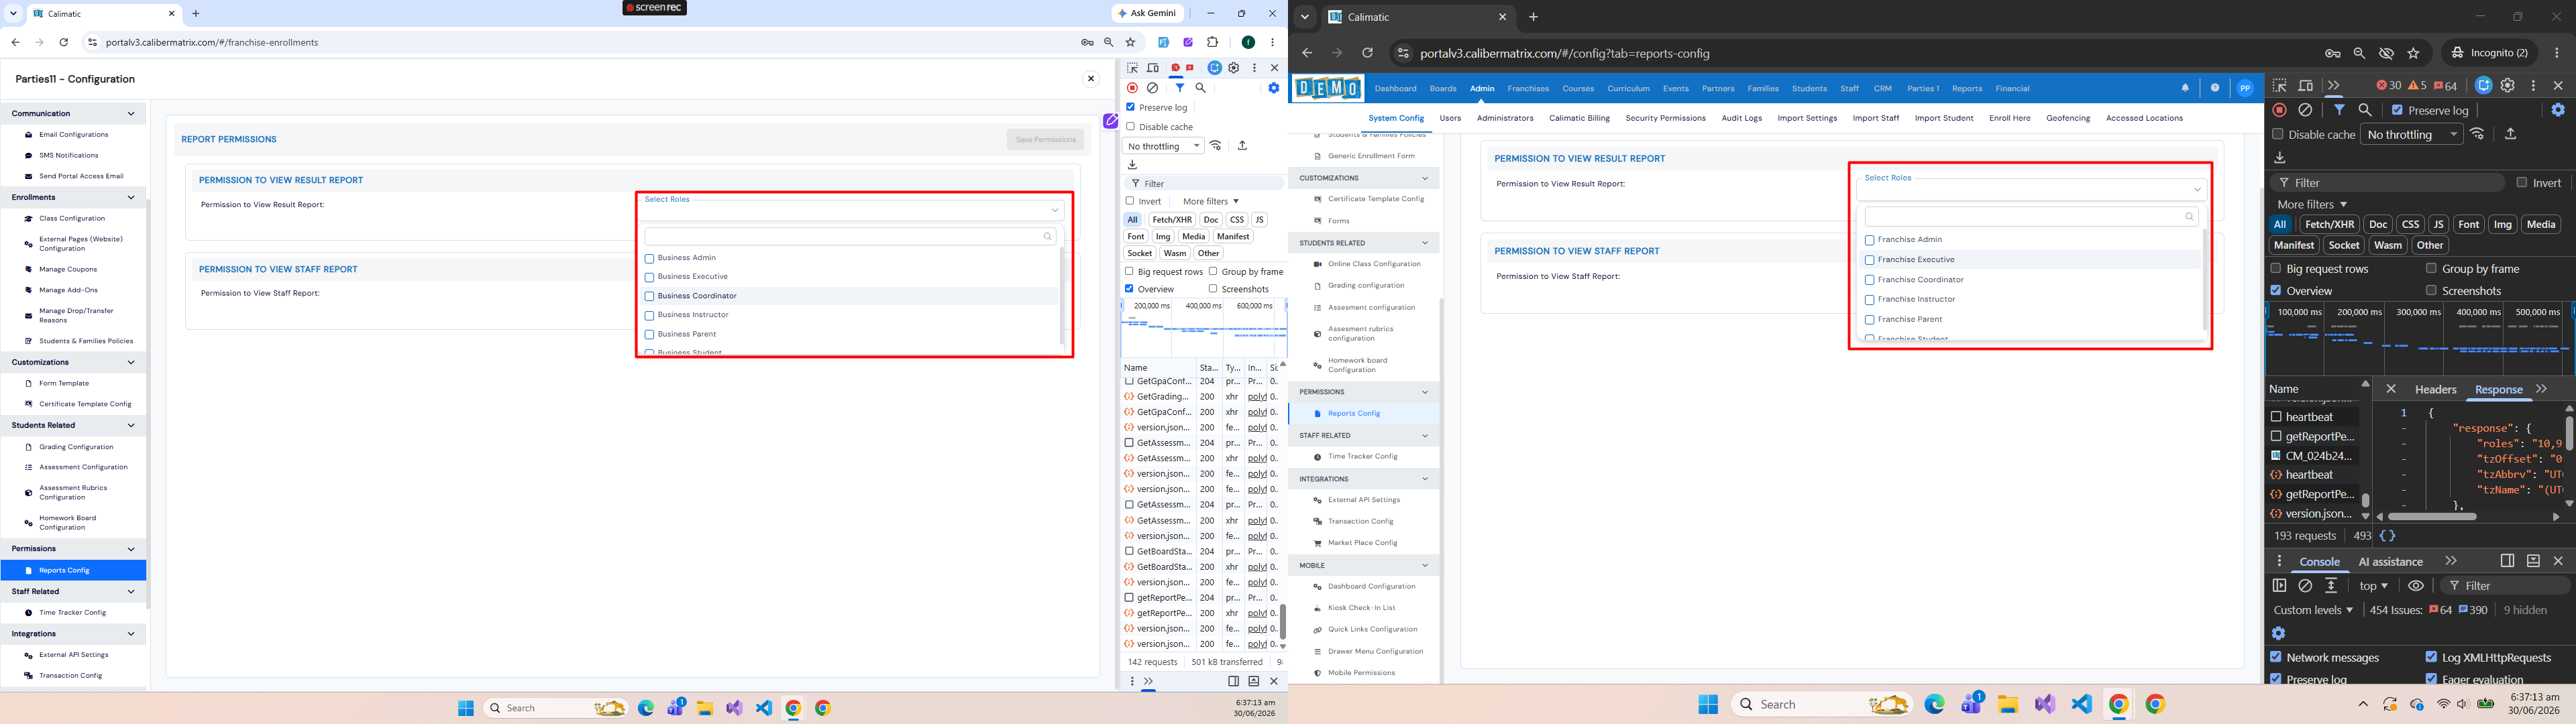Click blue network settings gear in right DevTools
This screenshot has width=2576, height=724.
[x=2558, y=110]
